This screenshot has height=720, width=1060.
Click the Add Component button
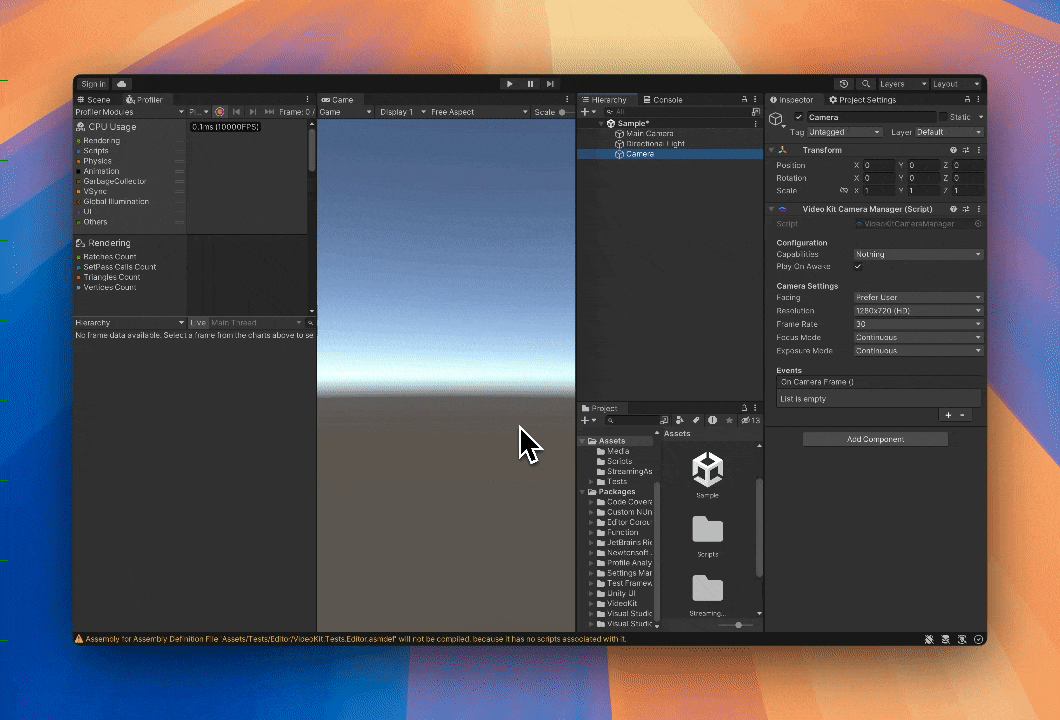click(875, 439)
